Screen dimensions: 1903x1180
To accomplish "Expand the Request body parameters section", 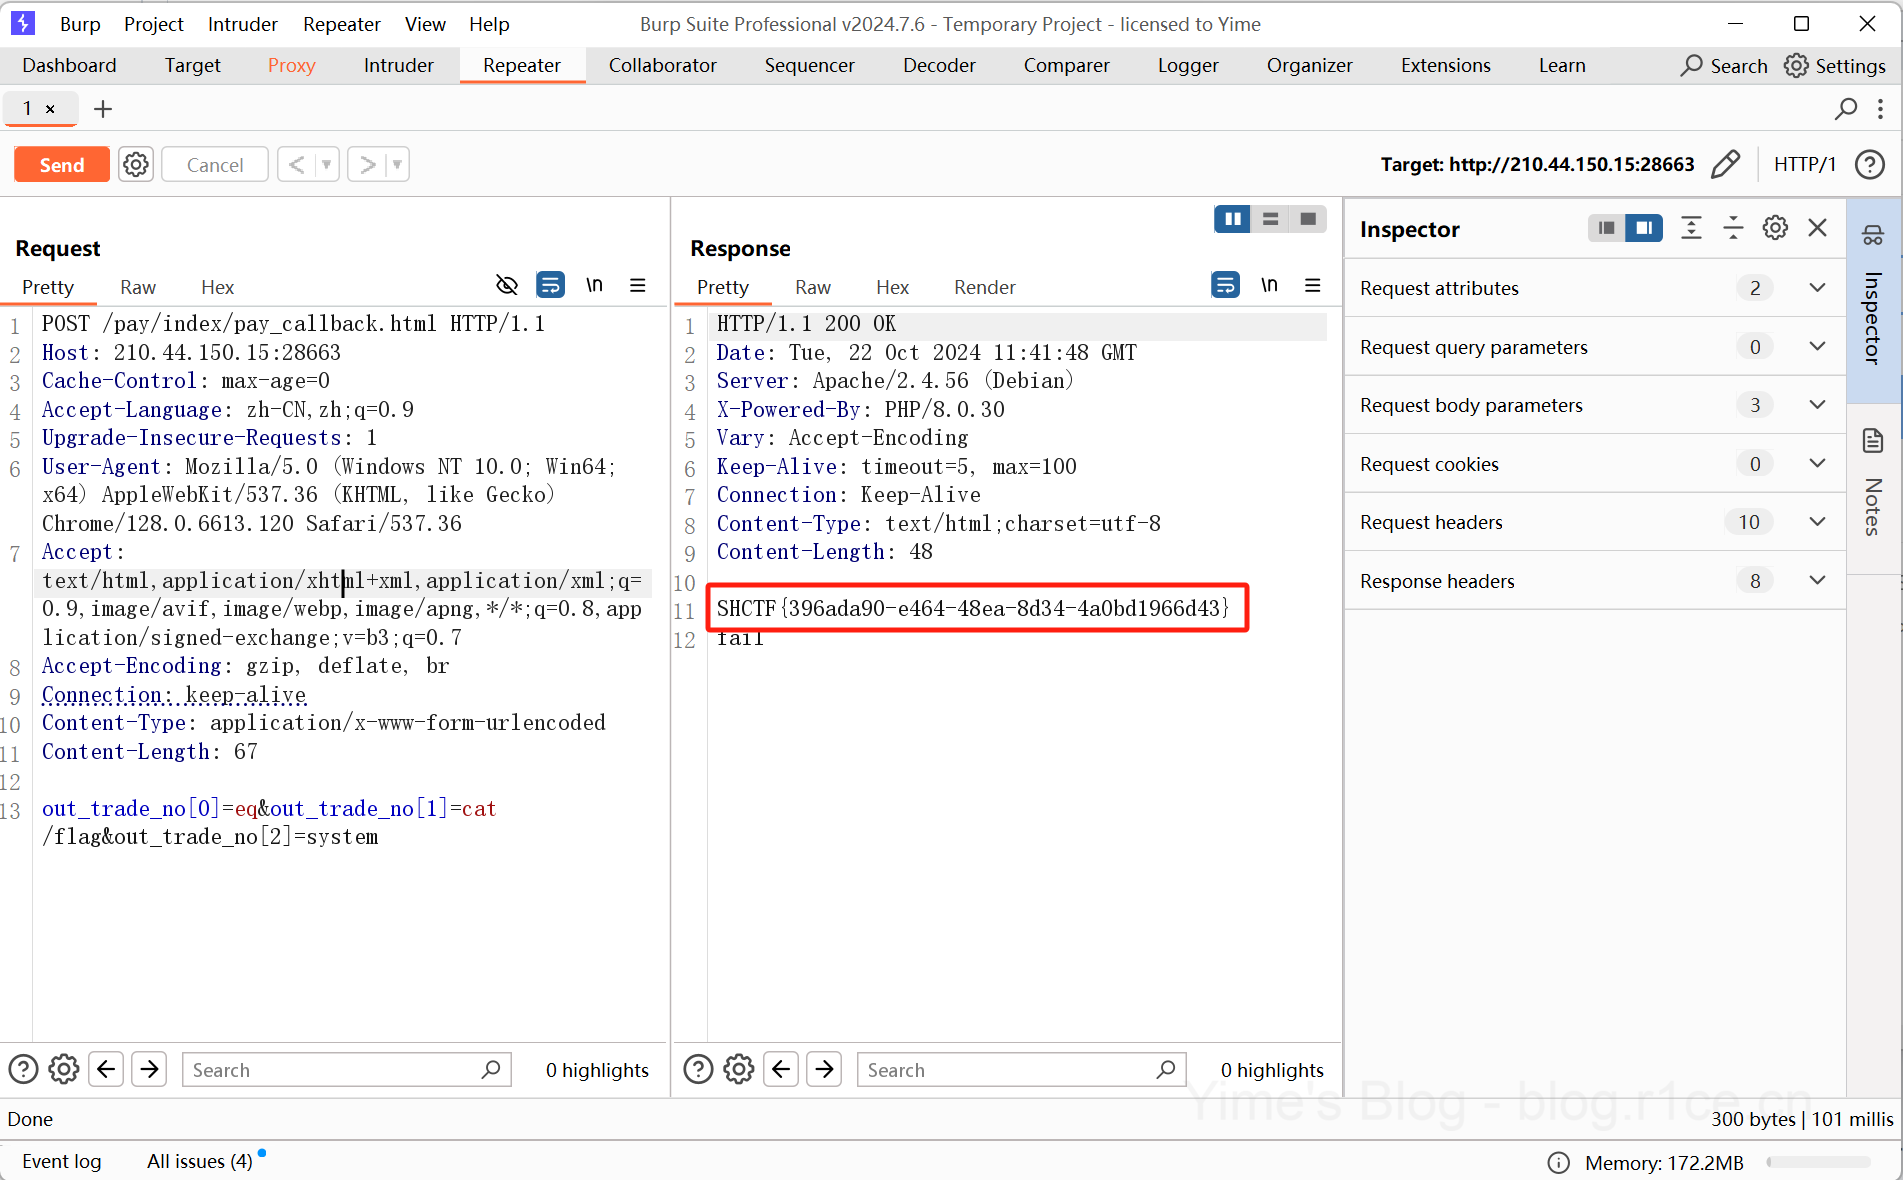I will pos(1817,405).
